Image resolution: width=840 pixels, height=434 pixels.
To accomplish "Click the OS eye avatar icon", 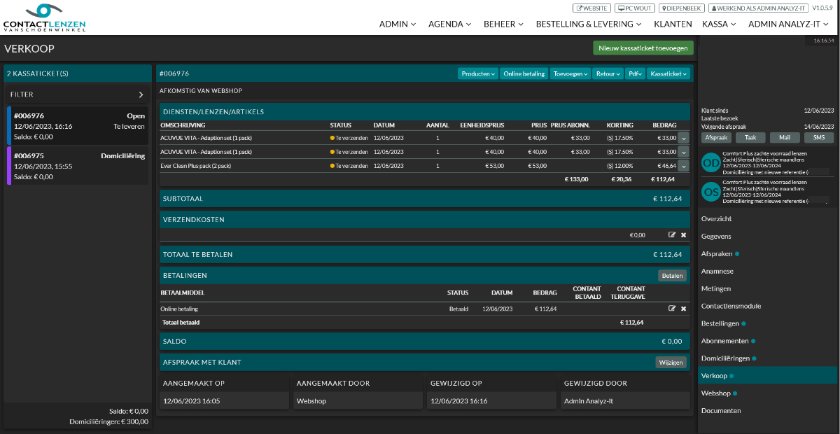I will (x=710, y=192).
